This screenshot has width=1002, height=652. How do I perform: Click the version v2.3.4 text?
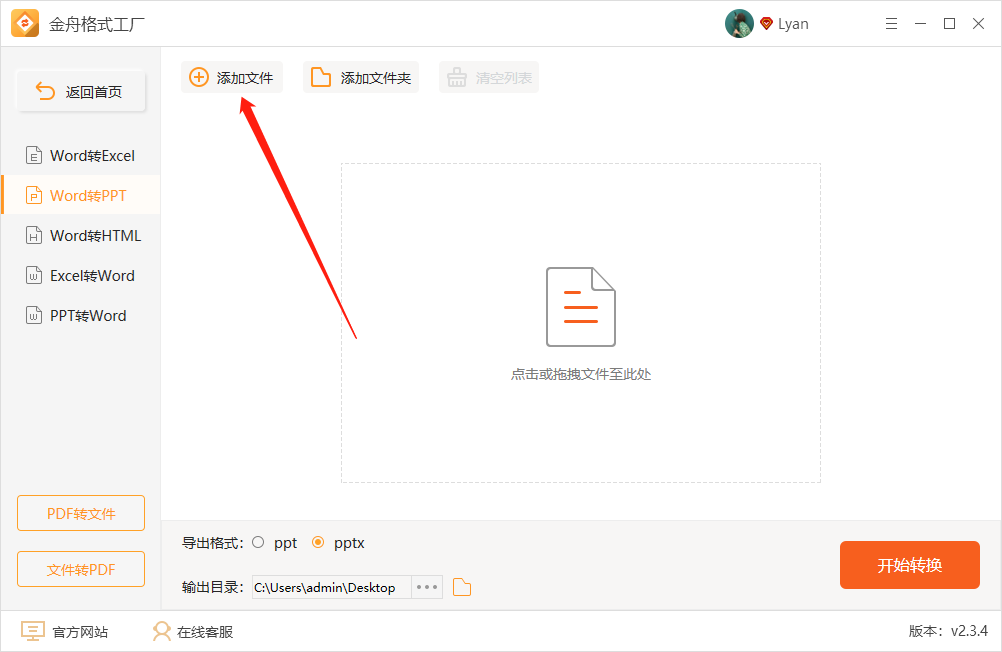click(948, 631)
